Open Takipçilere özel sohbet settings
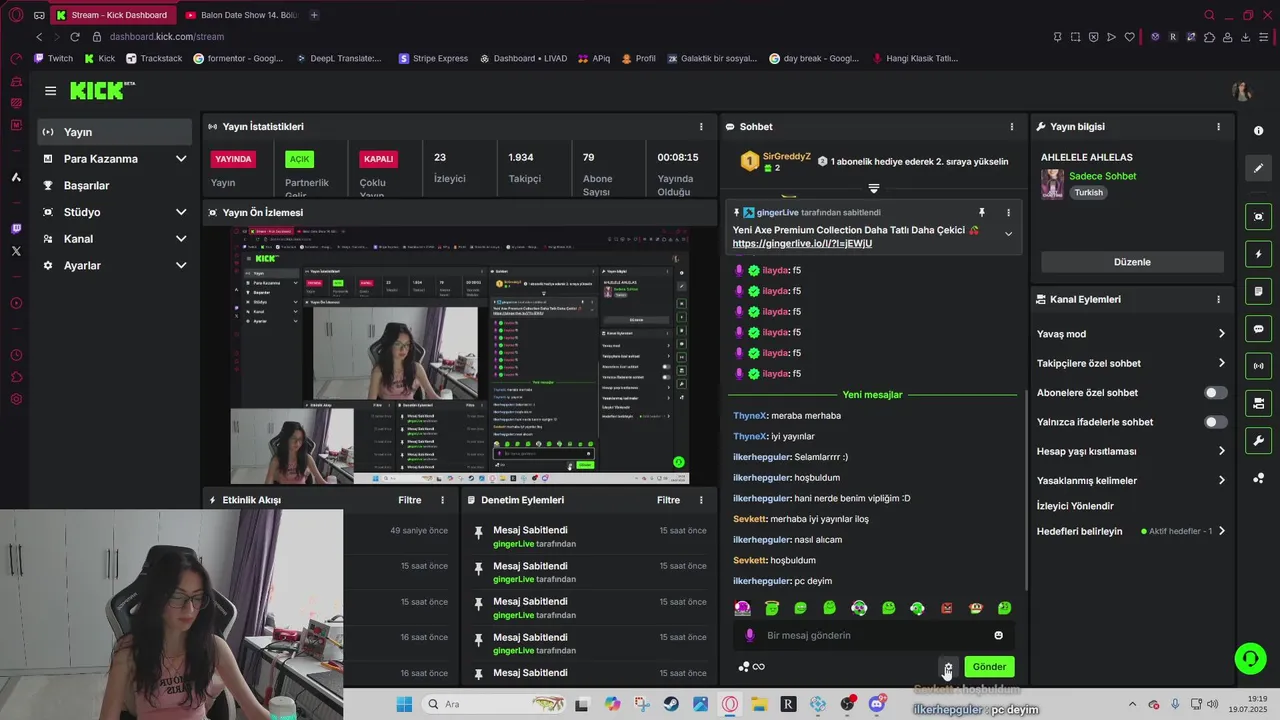Viewport: 1280px width, 720px height. (1131, 363)
